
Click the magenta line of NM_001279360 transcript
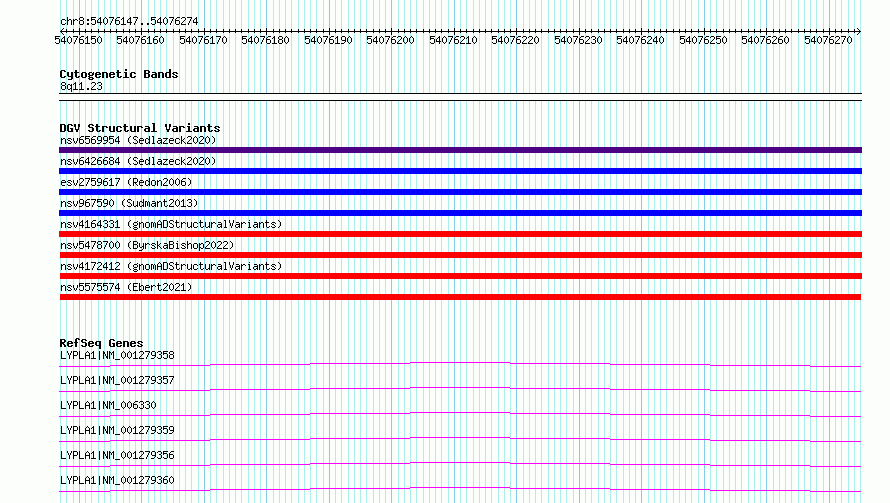(x=460, y=488)
